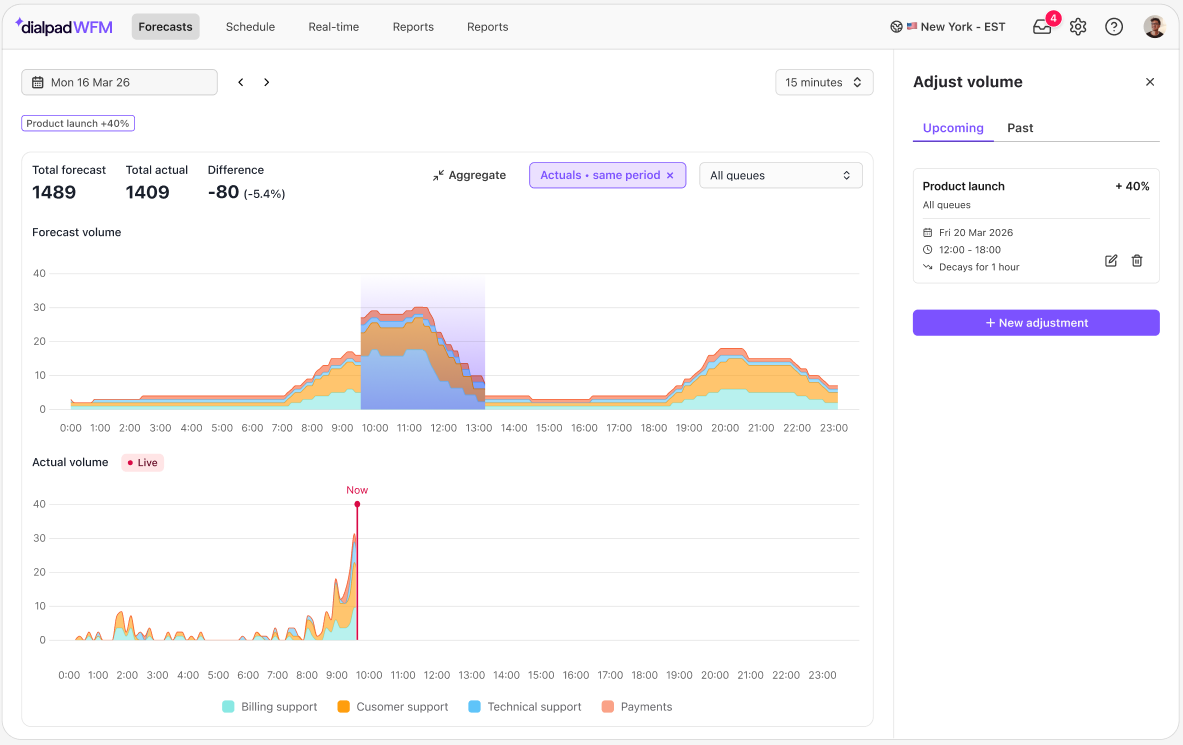Click the + 40% adjustment value
Viewport: 1183px width, 745px height.
point(1132,186)
